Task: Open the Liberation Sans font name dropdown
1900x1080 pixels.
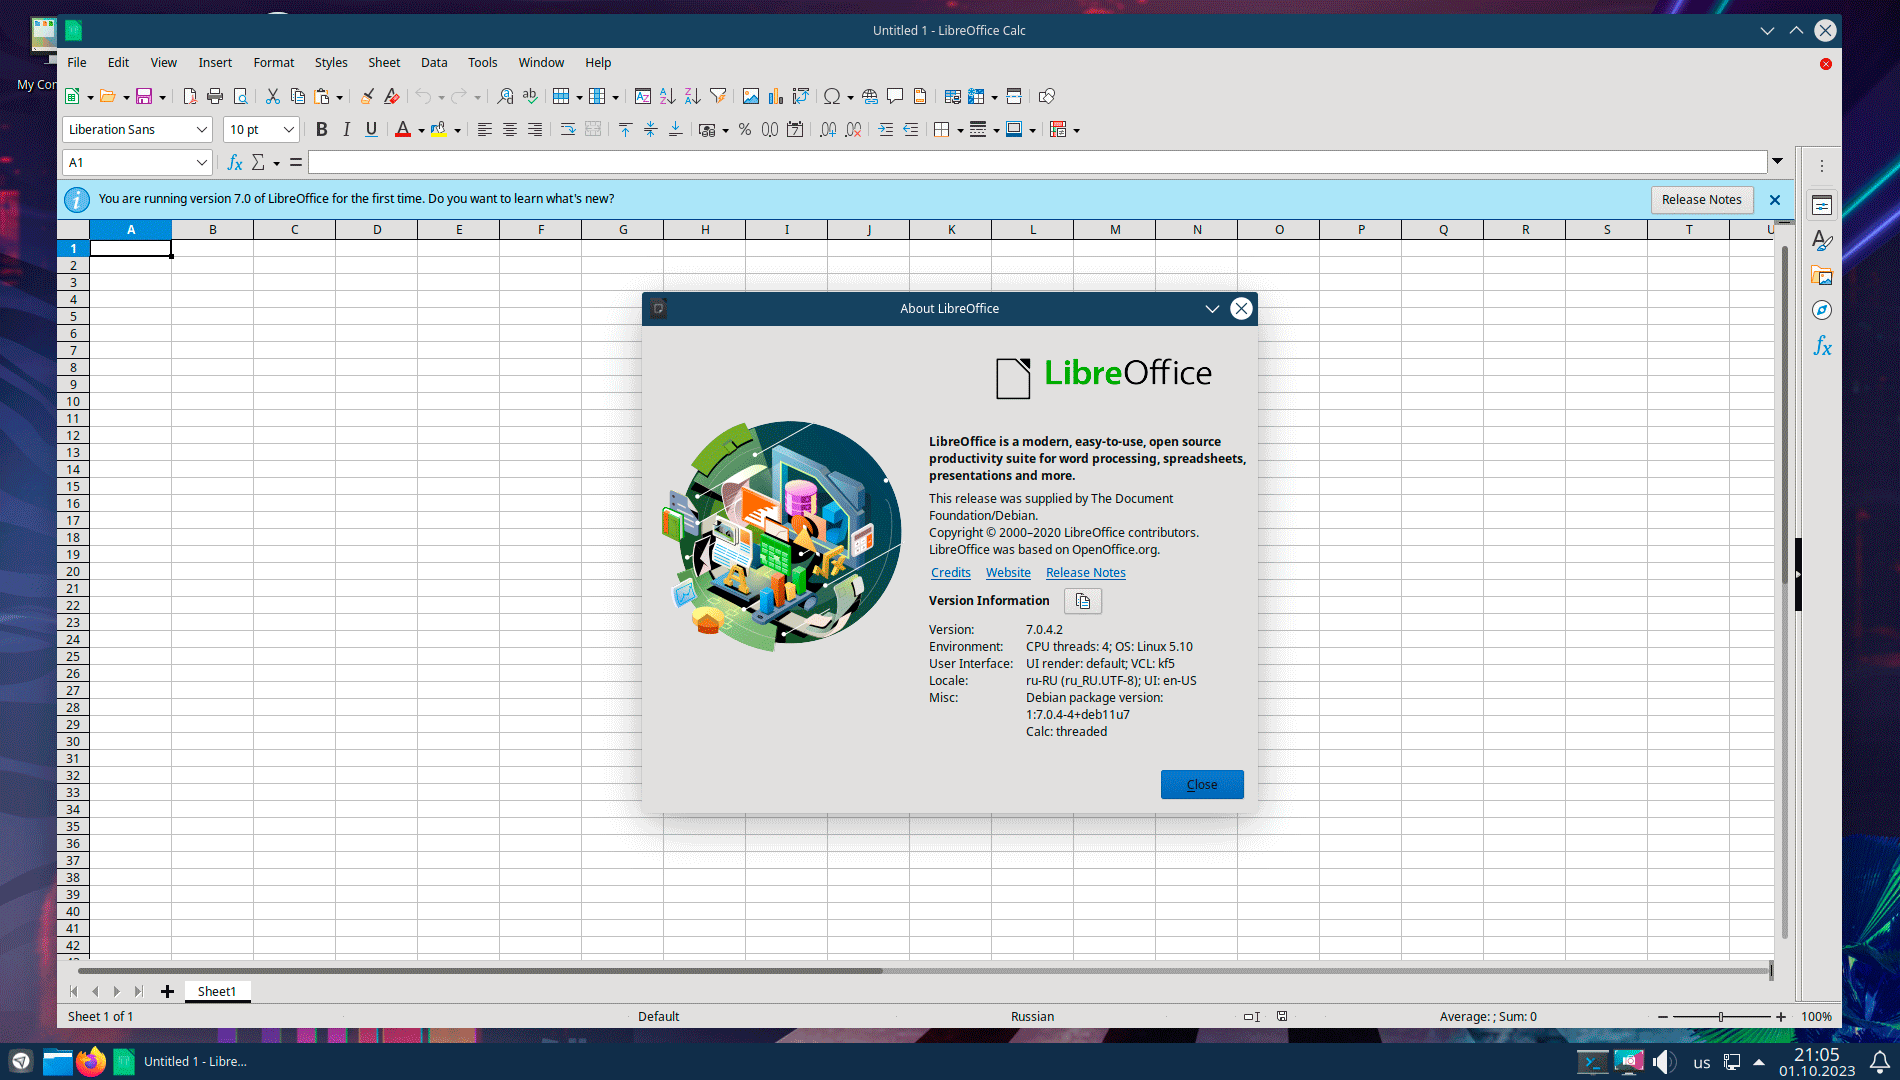Action: pyautogui.click(x=201, y=129)
